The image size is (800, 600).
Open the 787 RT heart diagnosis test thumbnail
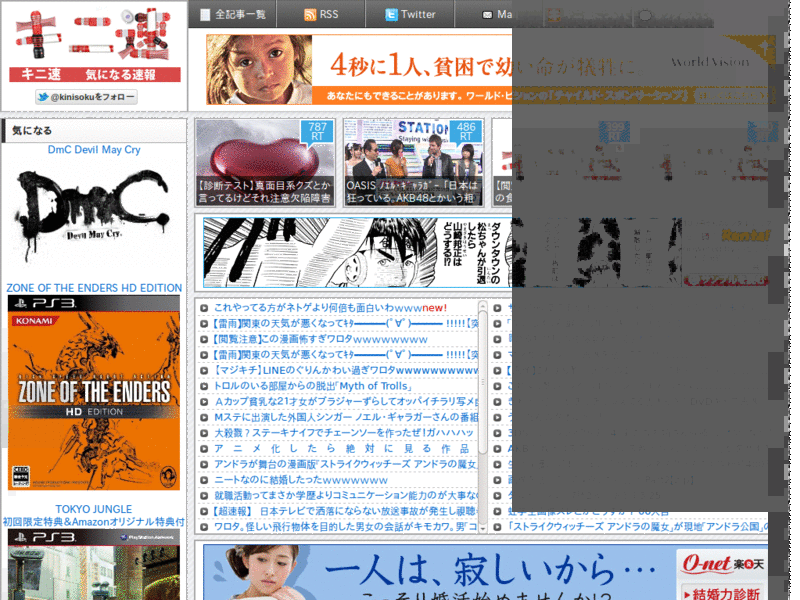click(265, 162)
